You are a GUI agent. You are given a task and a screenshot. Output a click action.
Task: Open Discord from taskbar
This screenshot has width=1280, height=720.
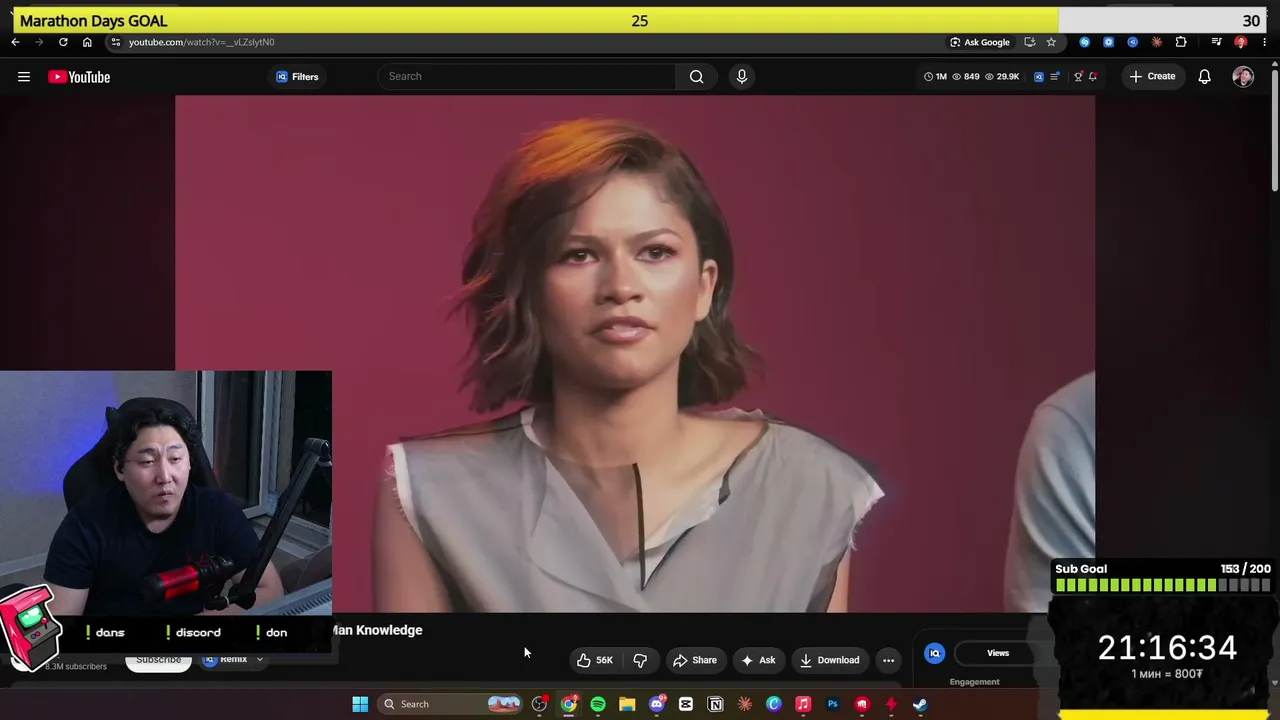click(x=657, y=704)
